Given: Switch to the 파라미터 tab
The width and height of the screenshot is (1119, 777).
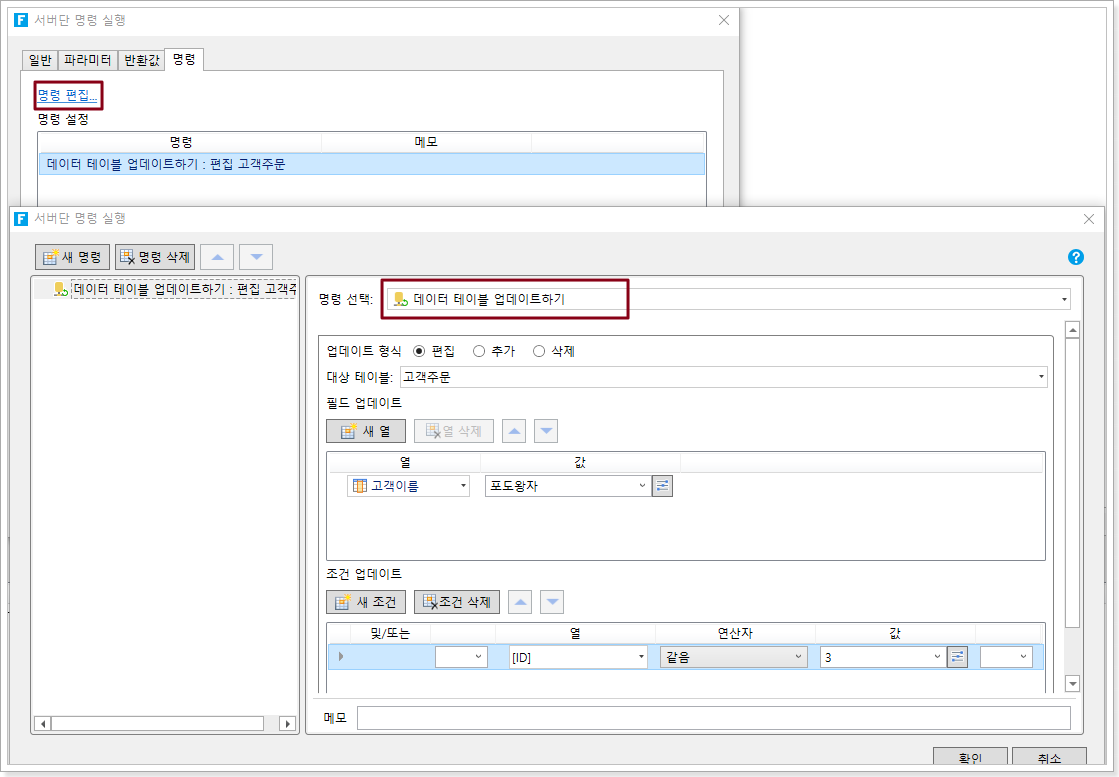Looking at the screenshot, I should click(x=88, y=60).
